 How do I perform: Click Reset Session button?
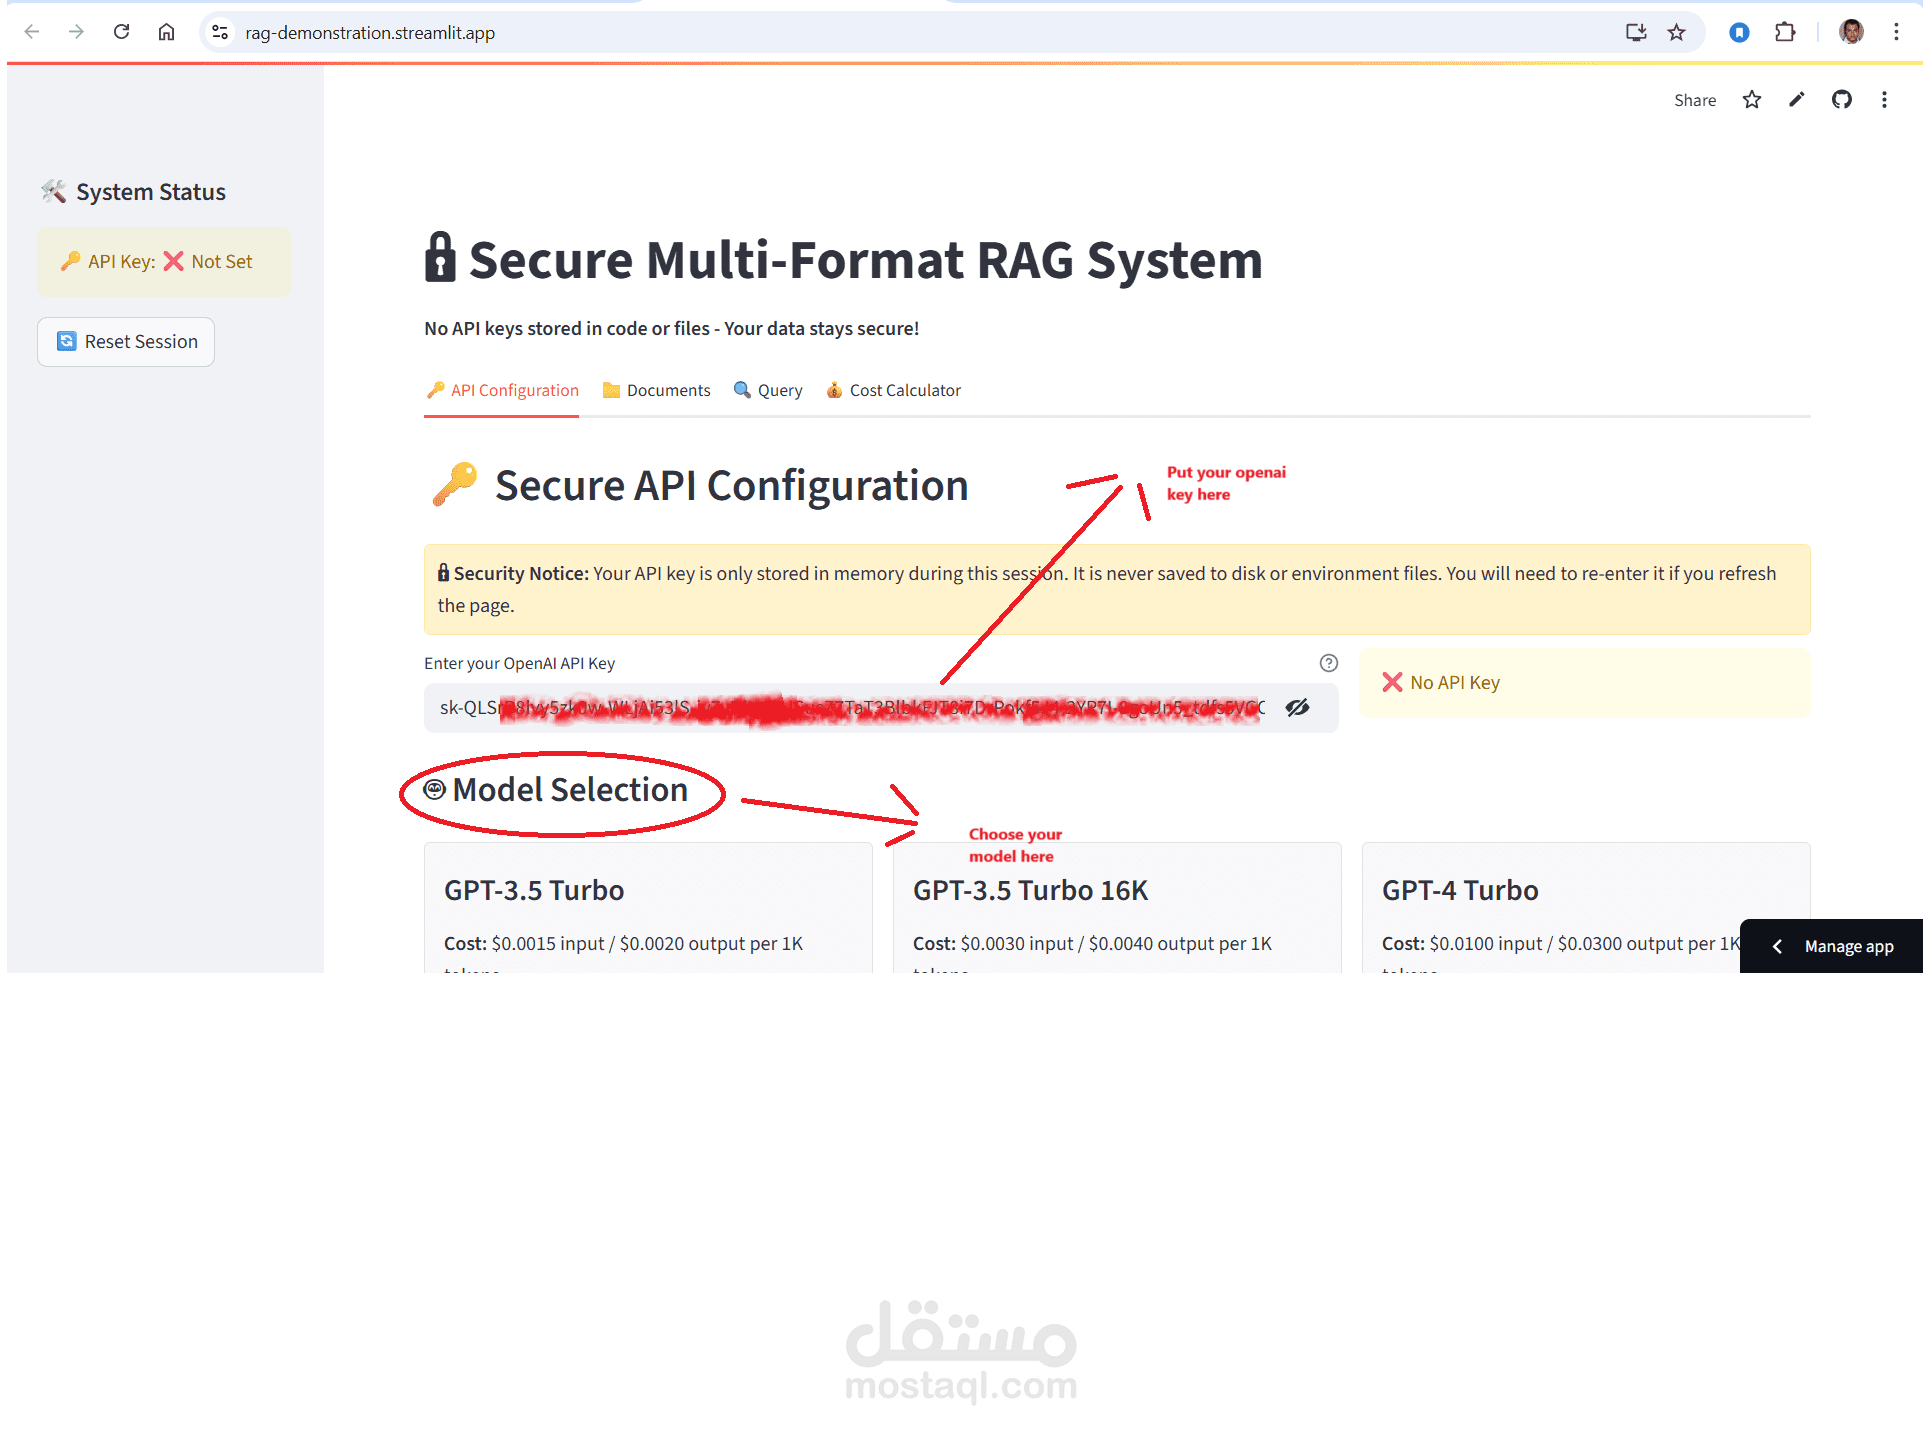(x=126, y=342)
